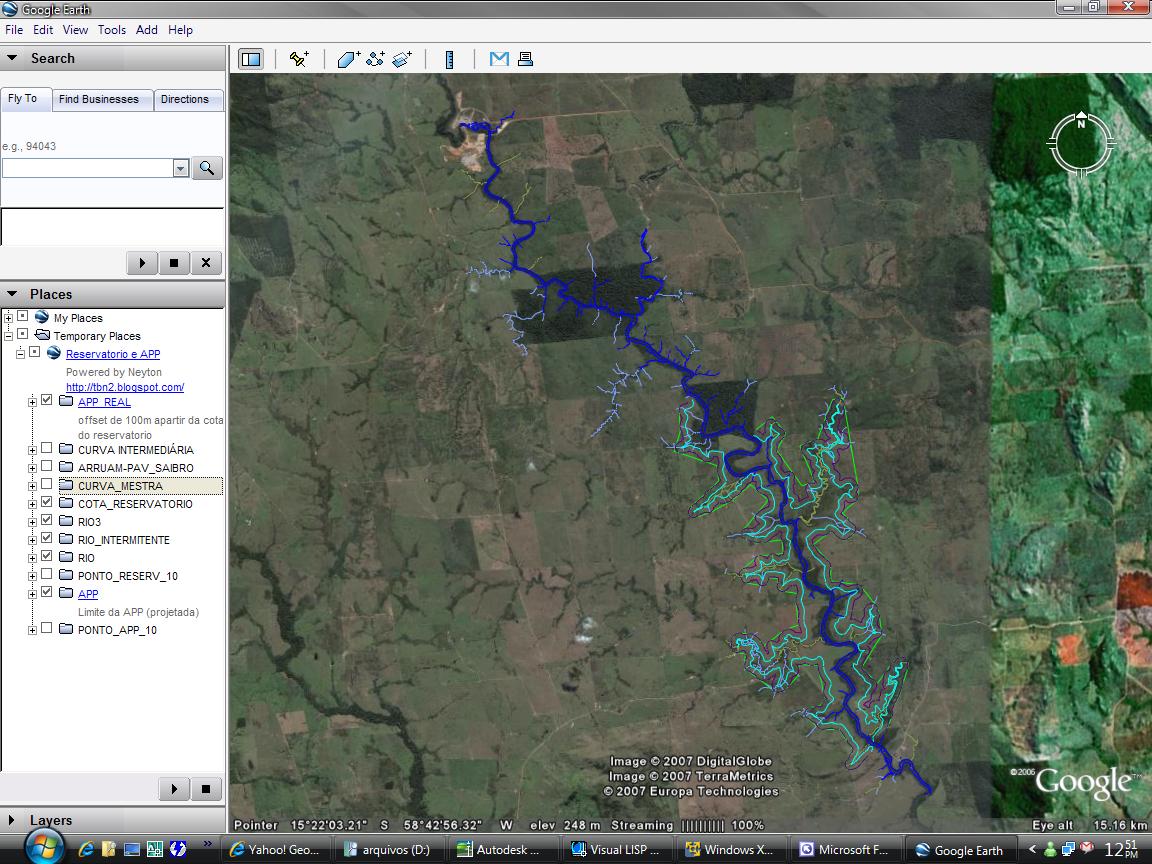
Task: Add a placemark using the pushpin icon
Action: pos(299,60)
